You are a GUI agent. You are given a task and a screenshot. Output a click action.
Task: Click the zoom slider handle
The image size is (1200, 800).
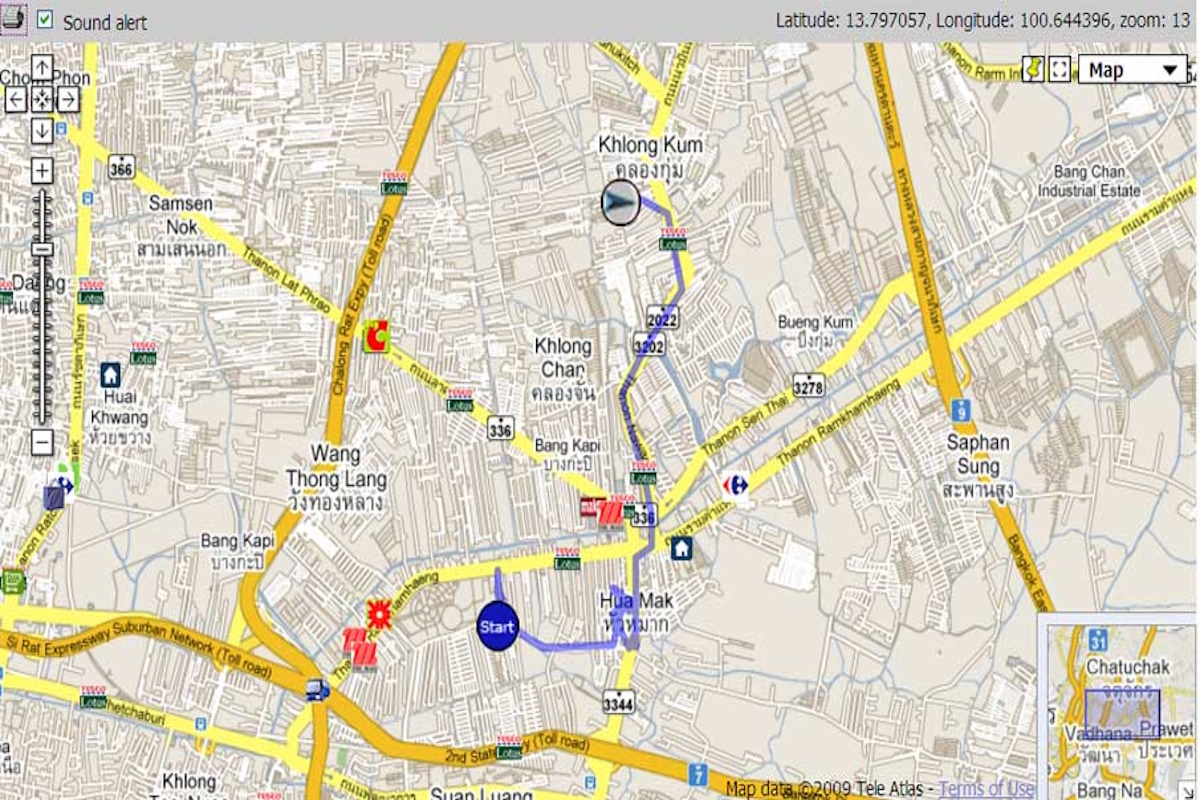coord(42,249)
